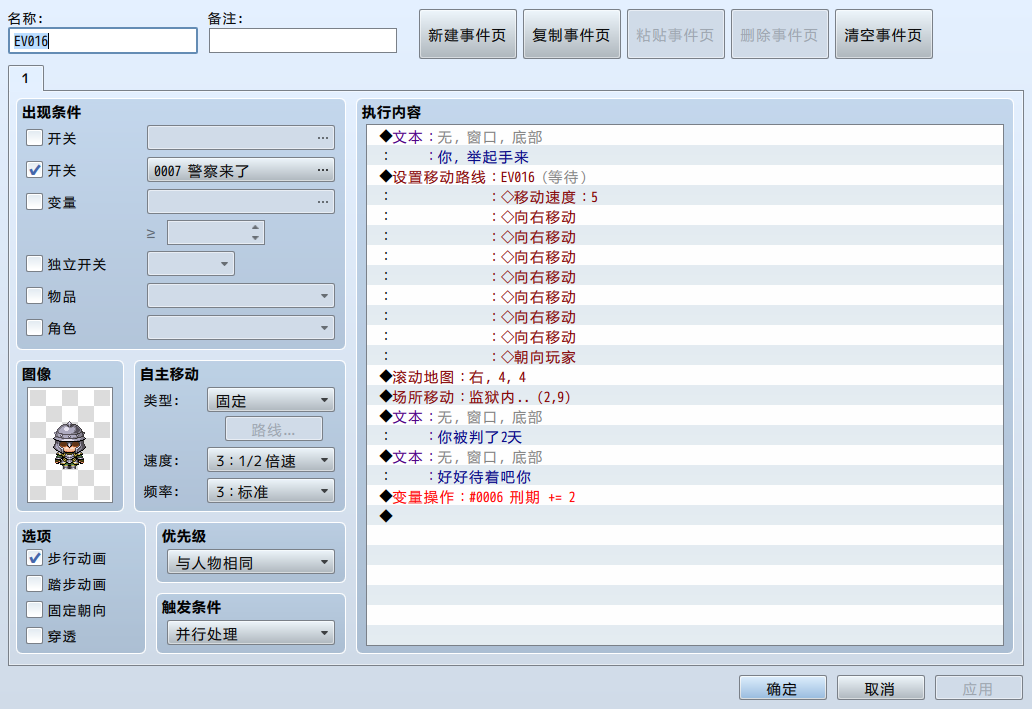The width and height of the screenshot is (1032, 709).
Task: Open the 独立开关 dropdown
Action: [191, 264]
